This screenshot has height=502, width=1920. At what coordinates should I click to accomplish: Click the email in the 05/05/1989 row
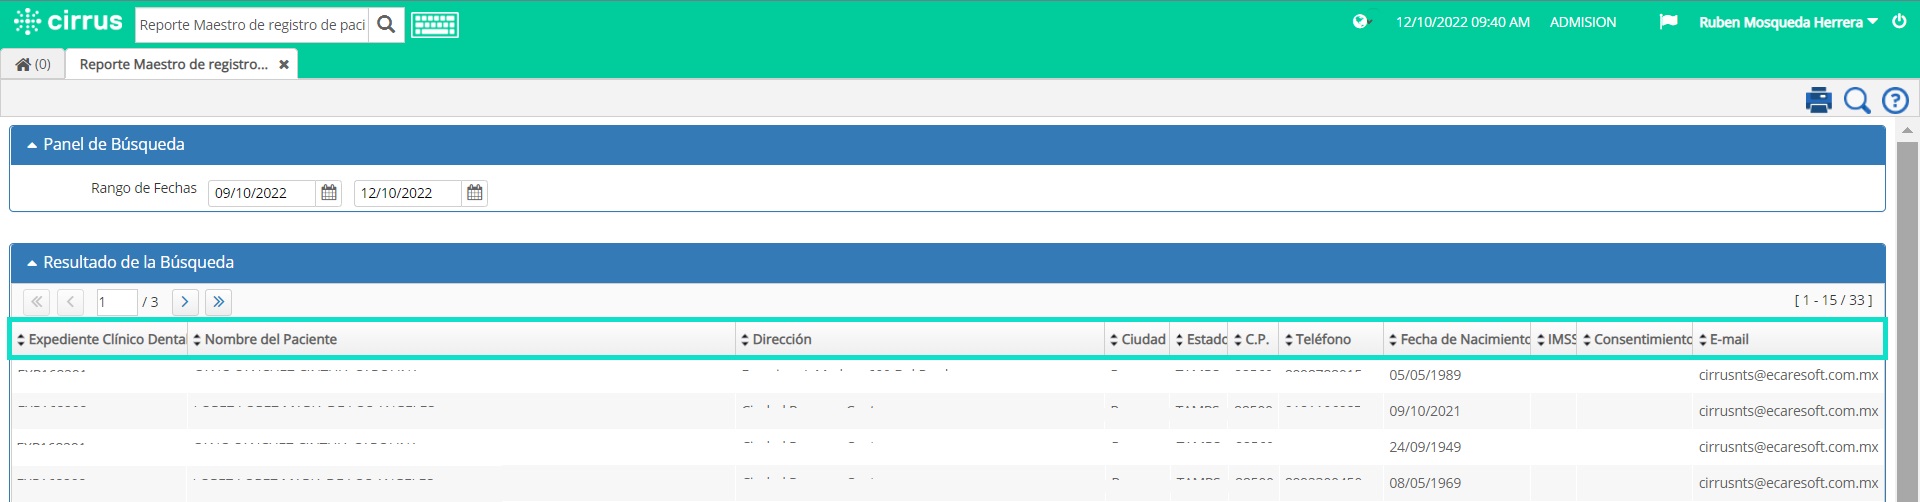tap(1788, 376)
